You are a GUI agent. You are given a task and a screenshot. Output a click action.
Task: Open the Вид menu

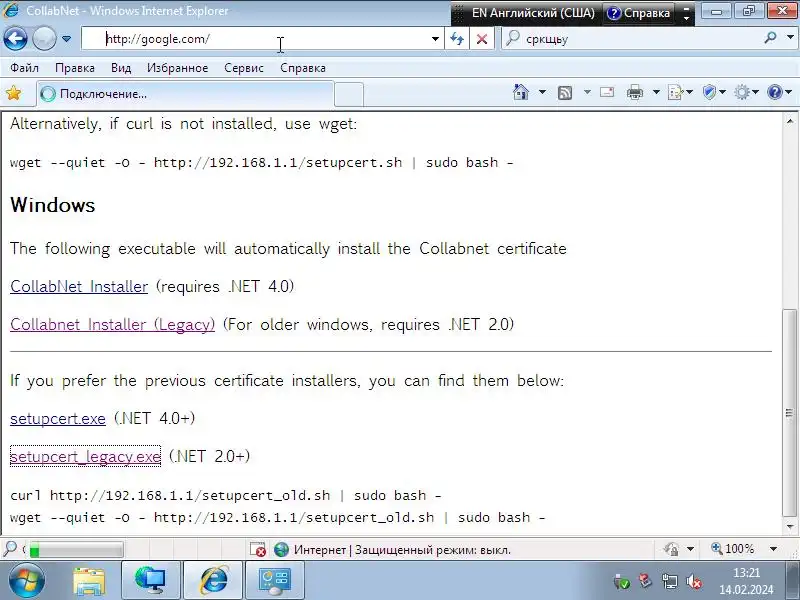121,68
